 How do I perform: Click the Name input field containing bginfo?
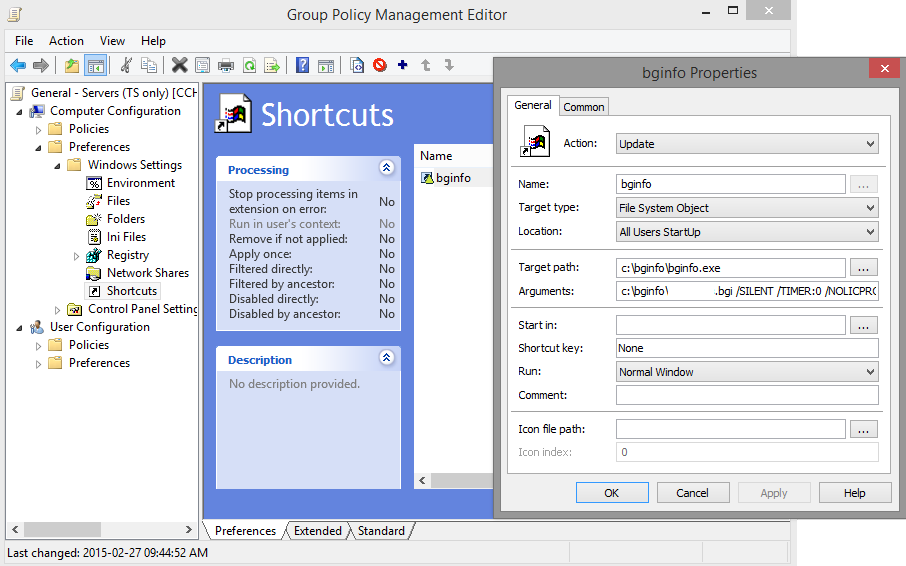tap(730, 184)
